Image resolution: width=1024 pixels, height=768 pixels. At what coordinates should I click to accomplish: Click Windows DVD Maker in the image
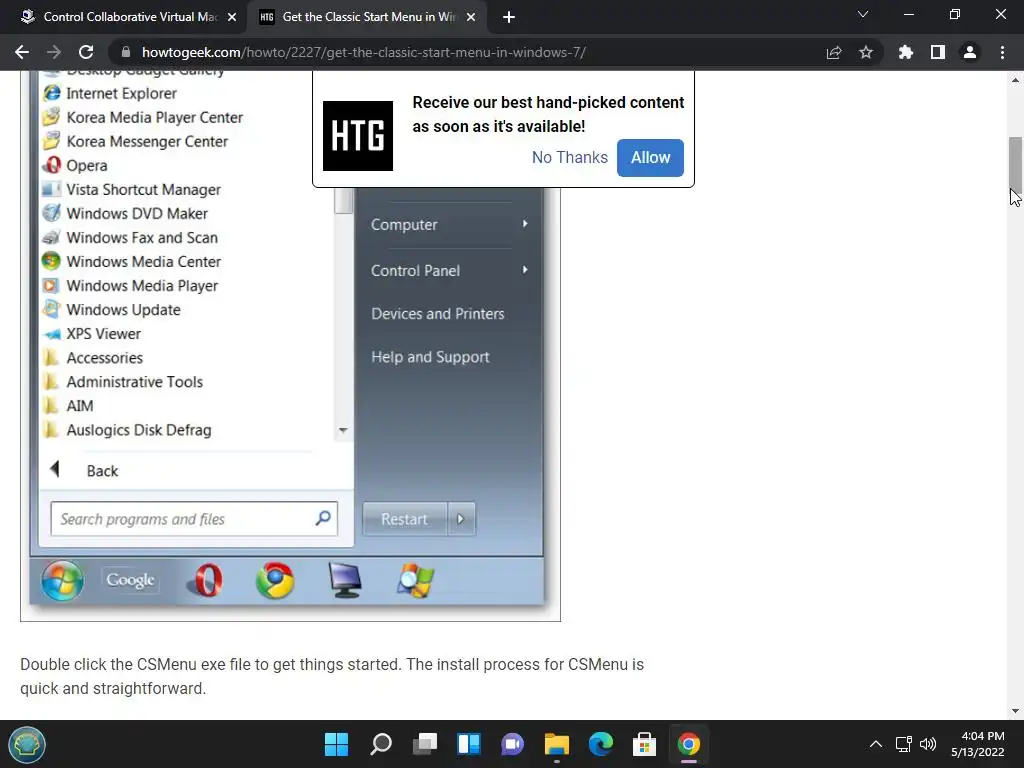pyautogui.click(x=125, y=214)
